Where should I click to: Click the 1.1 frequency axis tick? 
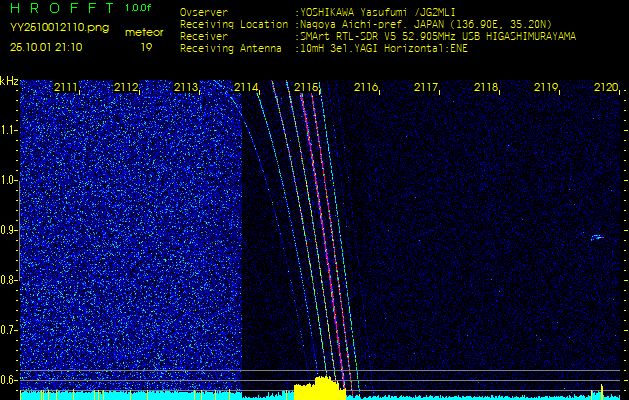pyautogui.click(x=9, y=130)
